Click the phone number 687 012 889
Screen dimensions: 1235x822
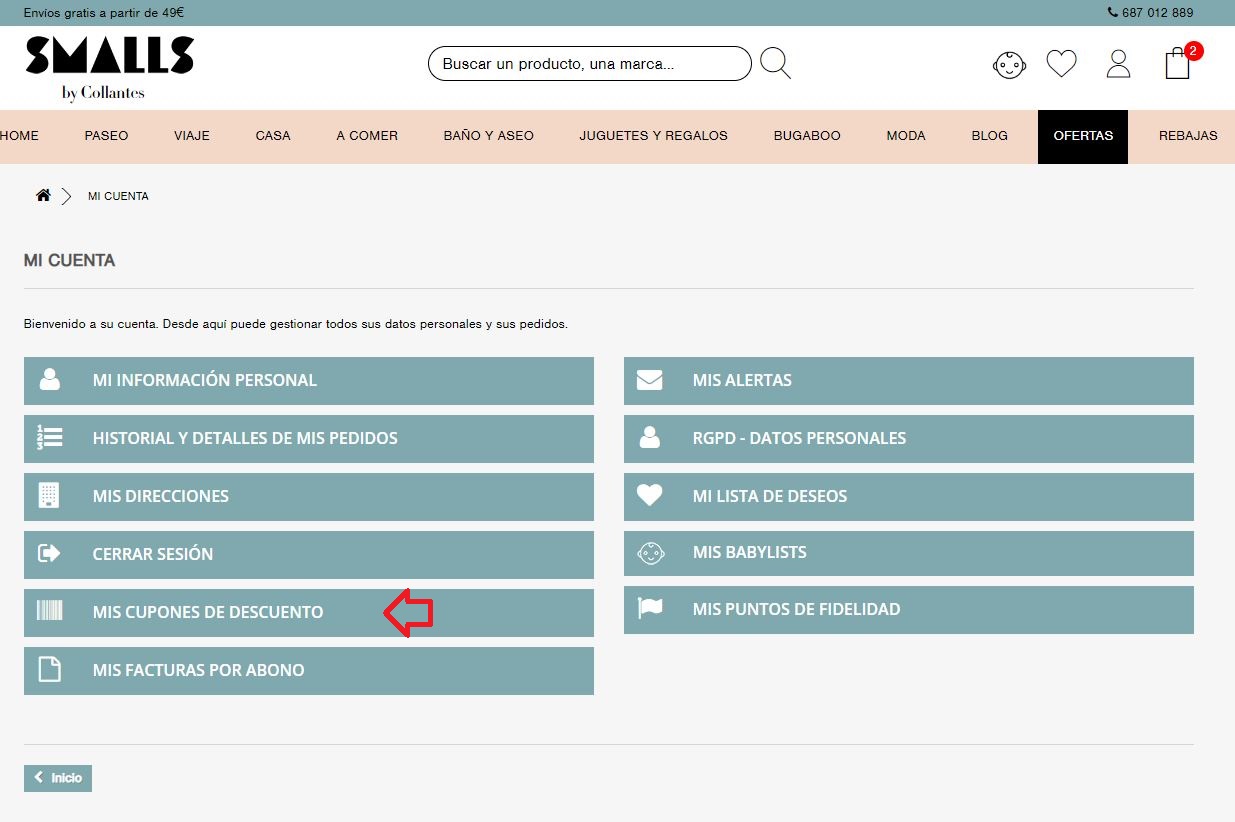point(1156,13)
